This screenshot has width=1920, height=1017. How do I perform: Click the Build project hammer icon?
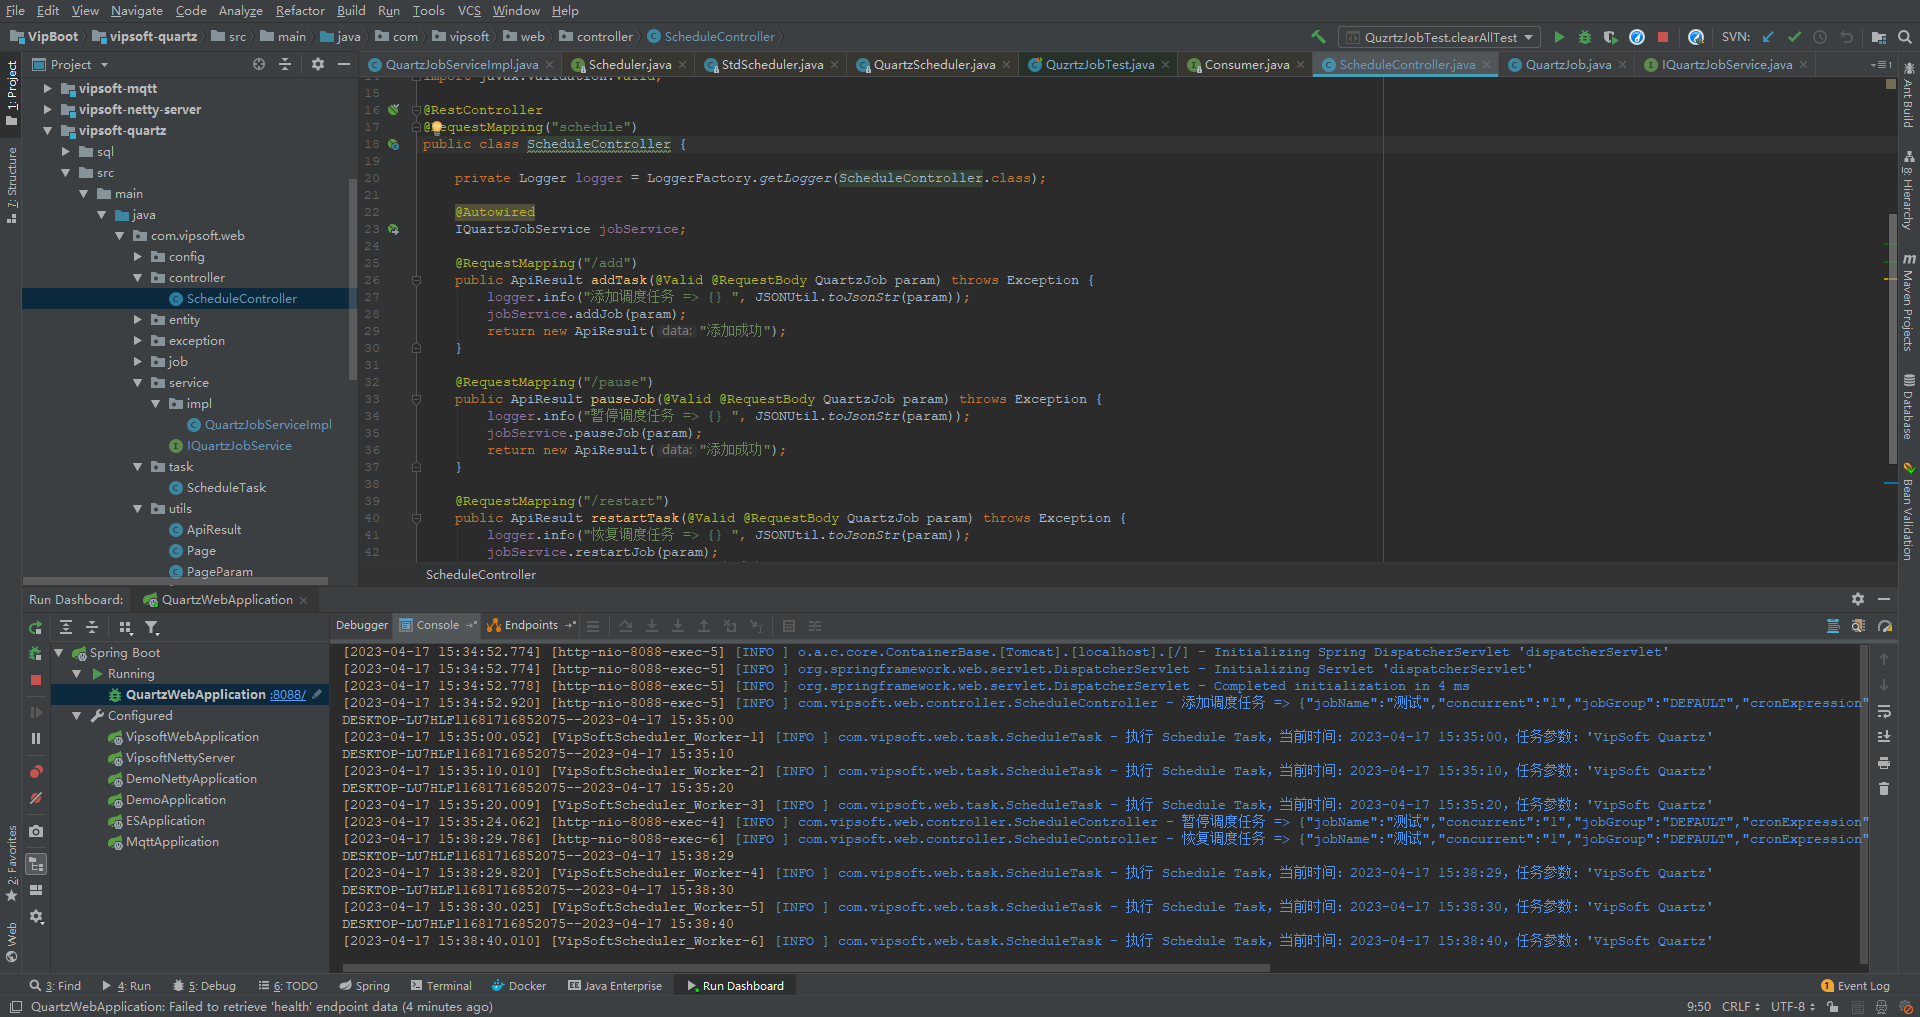coord(1318,37)
